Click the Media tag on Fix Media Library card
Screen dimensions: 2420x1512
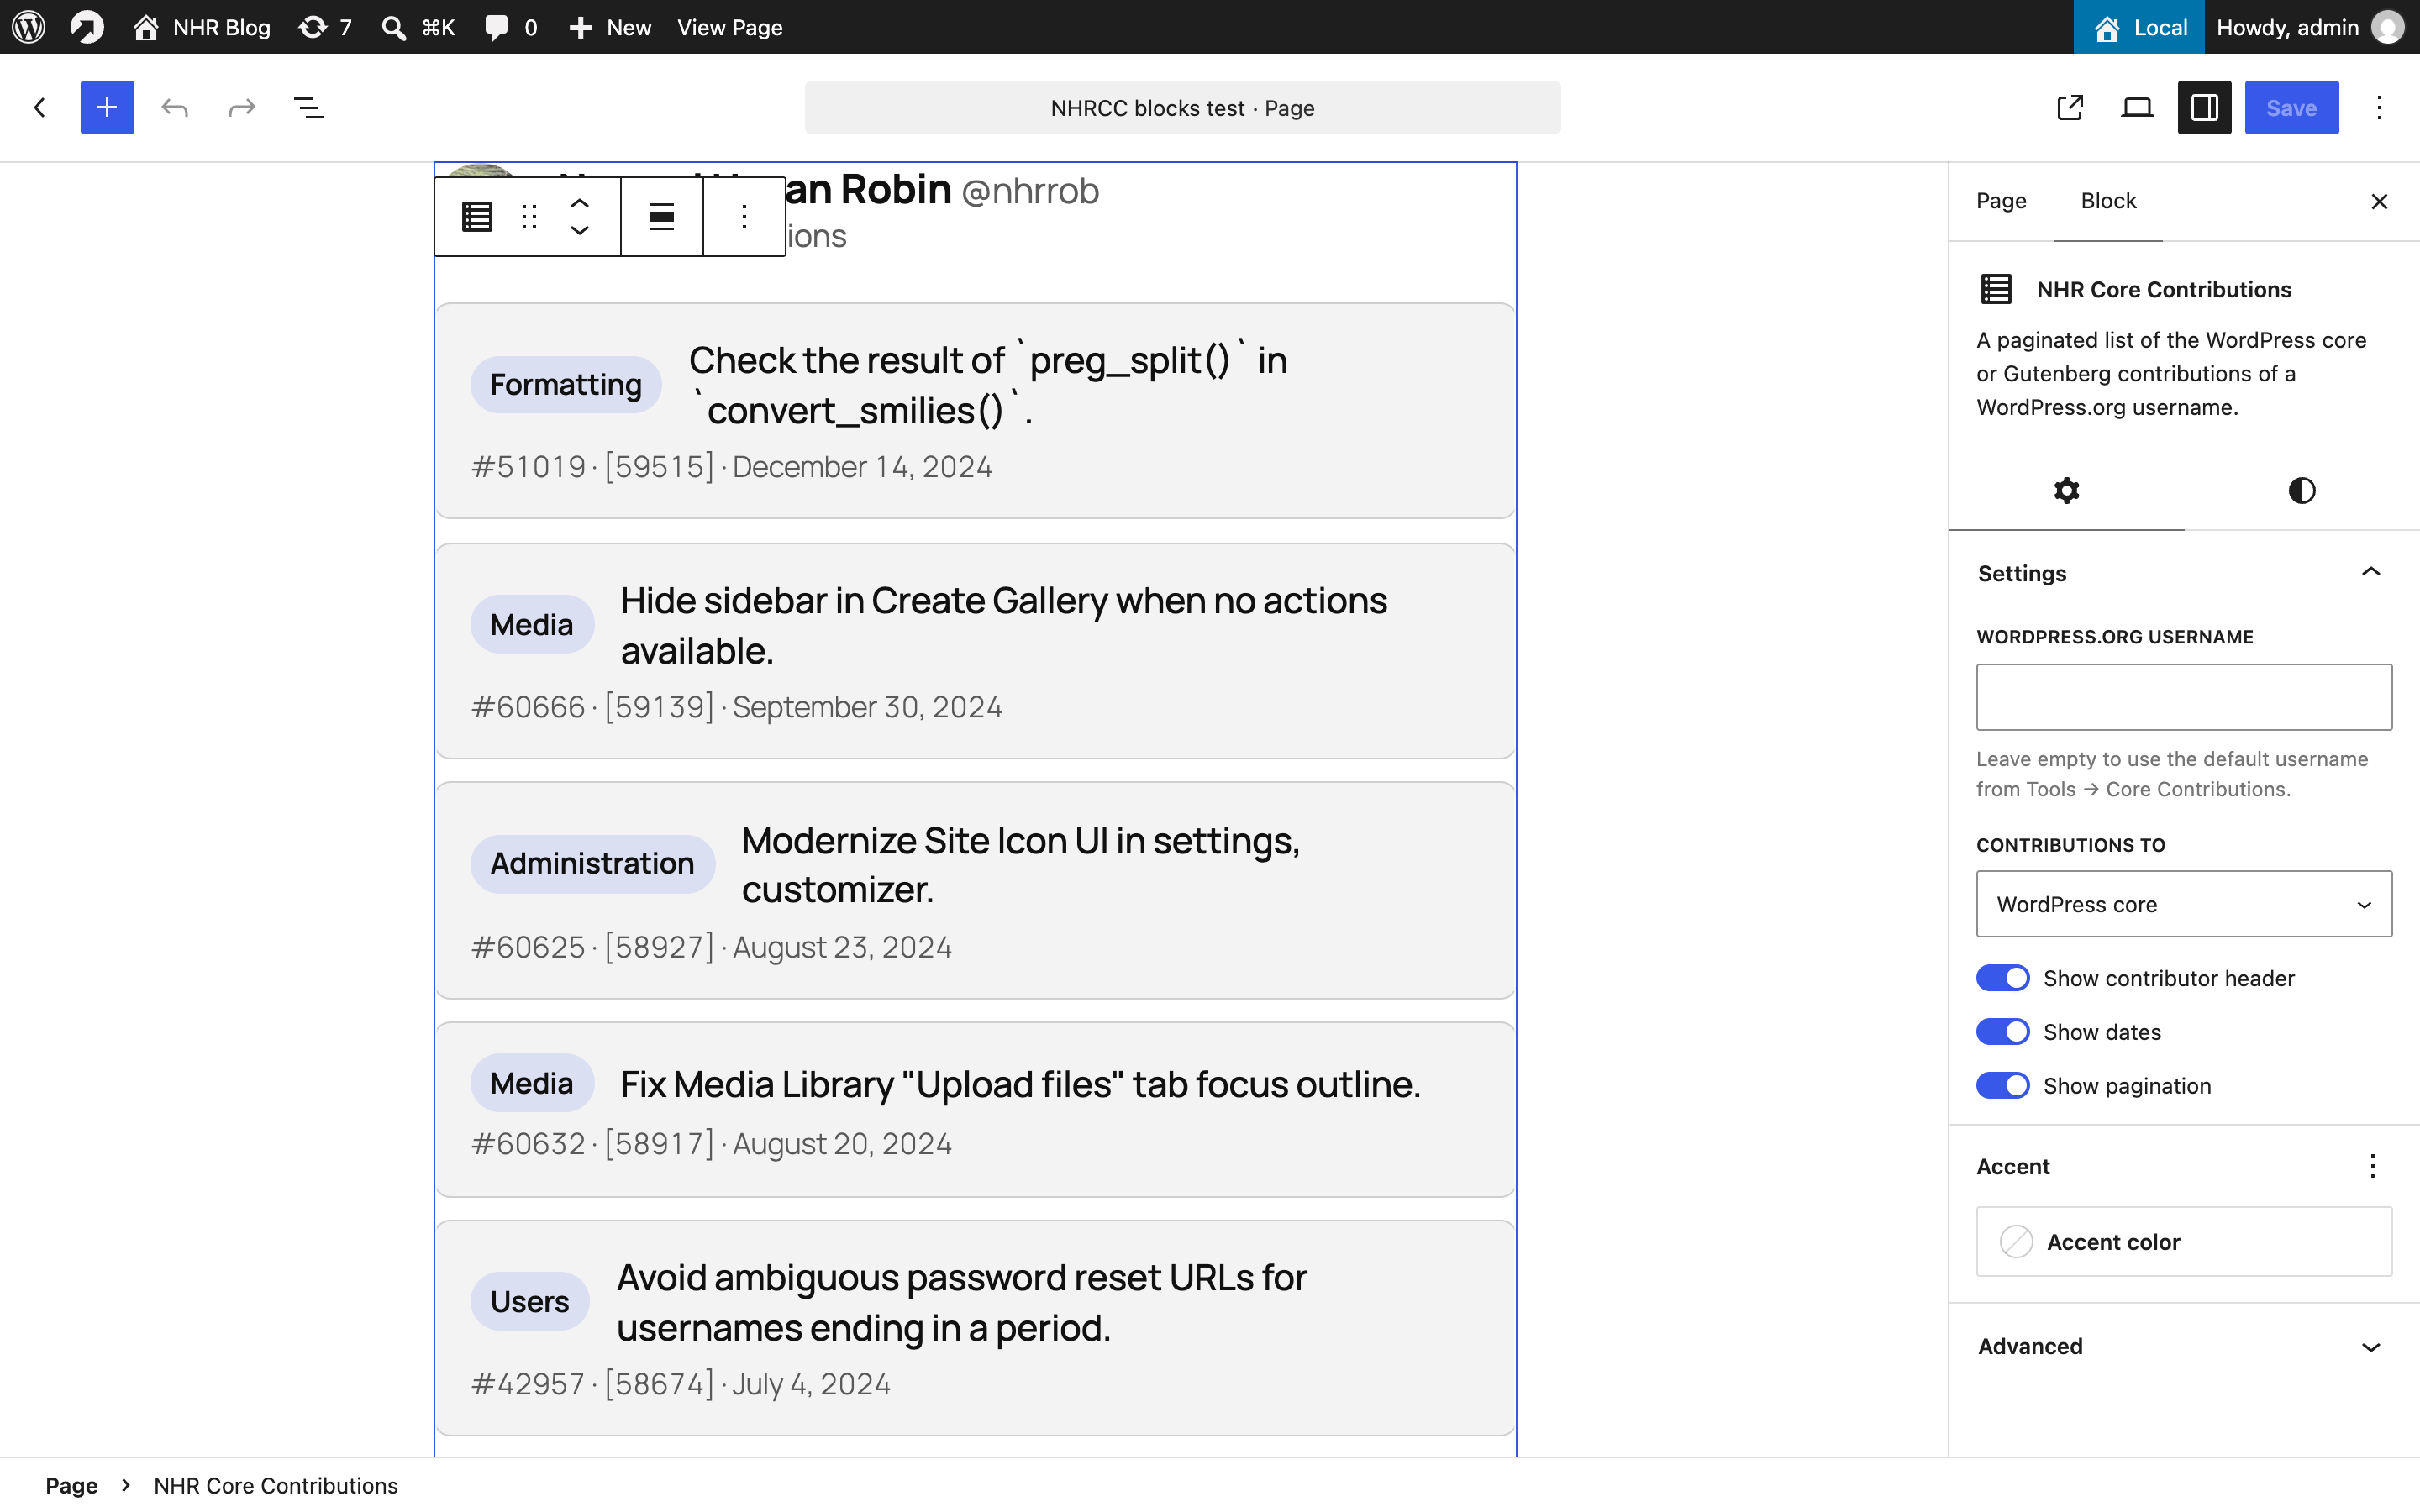point(532,1083)
